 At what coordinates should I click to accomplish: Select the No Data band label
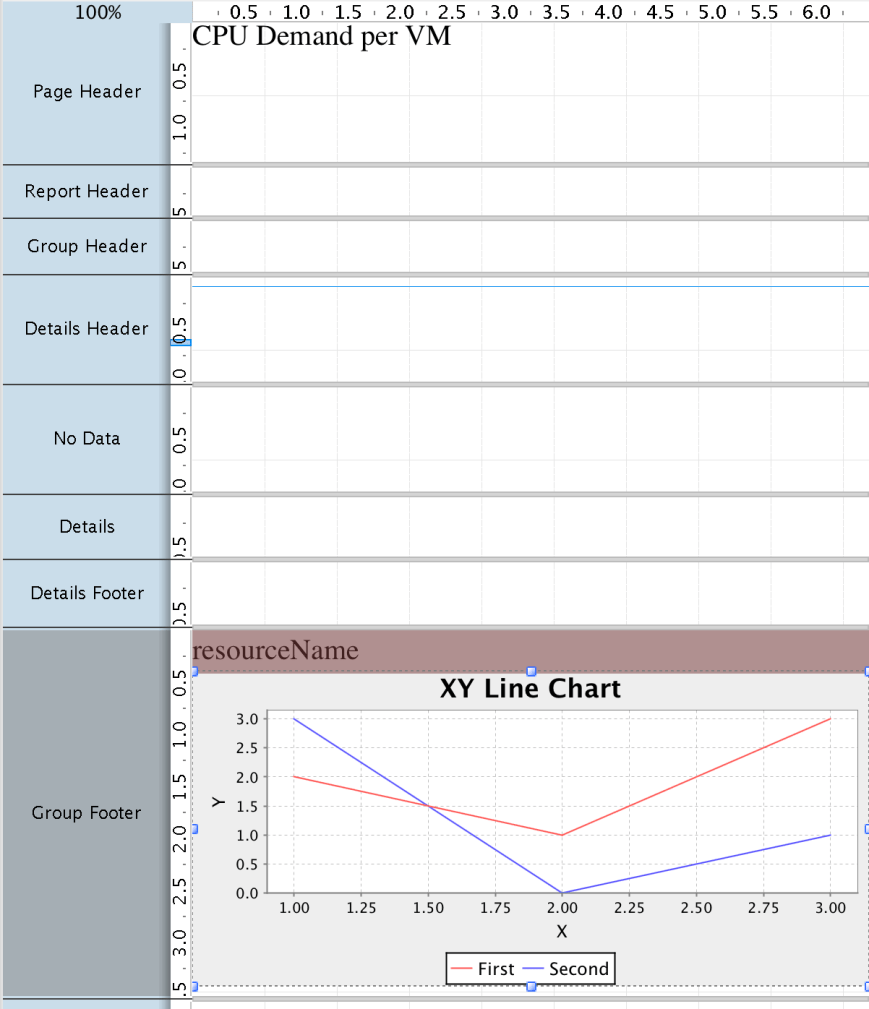(x=87, y=438)
